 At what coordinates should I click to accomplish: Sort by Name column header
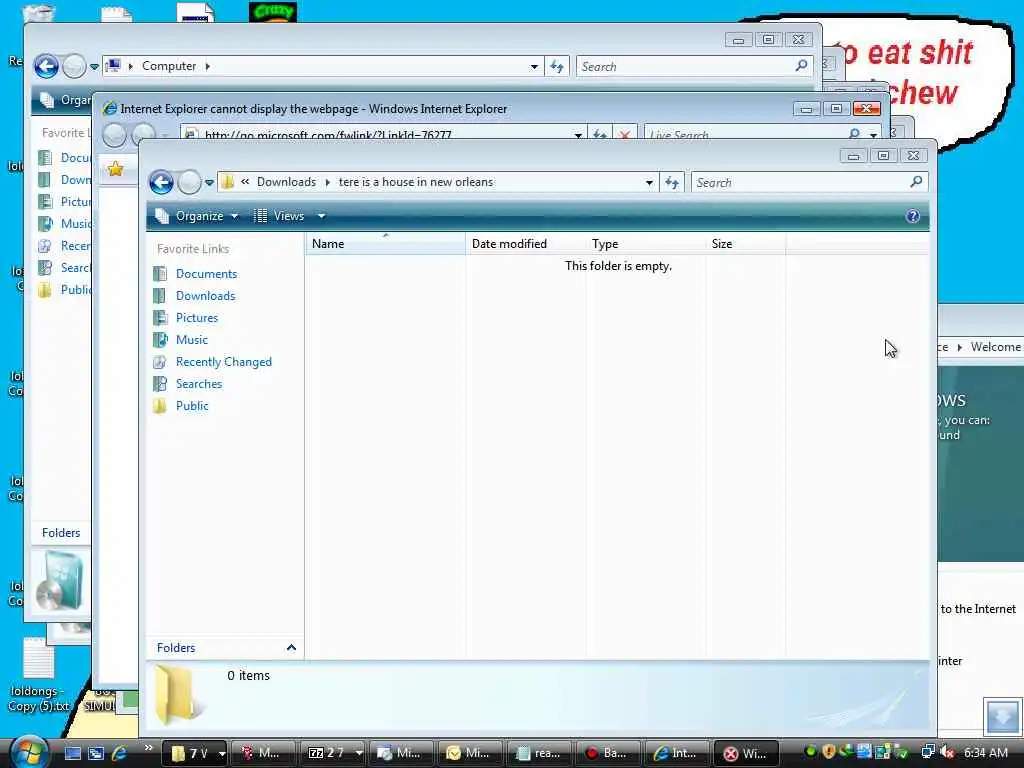coord(385,244)
